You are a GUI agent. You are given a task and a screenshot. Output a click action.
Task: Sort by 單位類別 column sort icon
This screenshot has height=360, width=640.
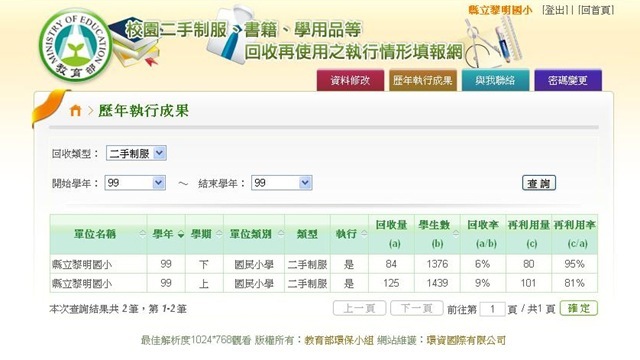pyautogui.click(x=281, y=234)
